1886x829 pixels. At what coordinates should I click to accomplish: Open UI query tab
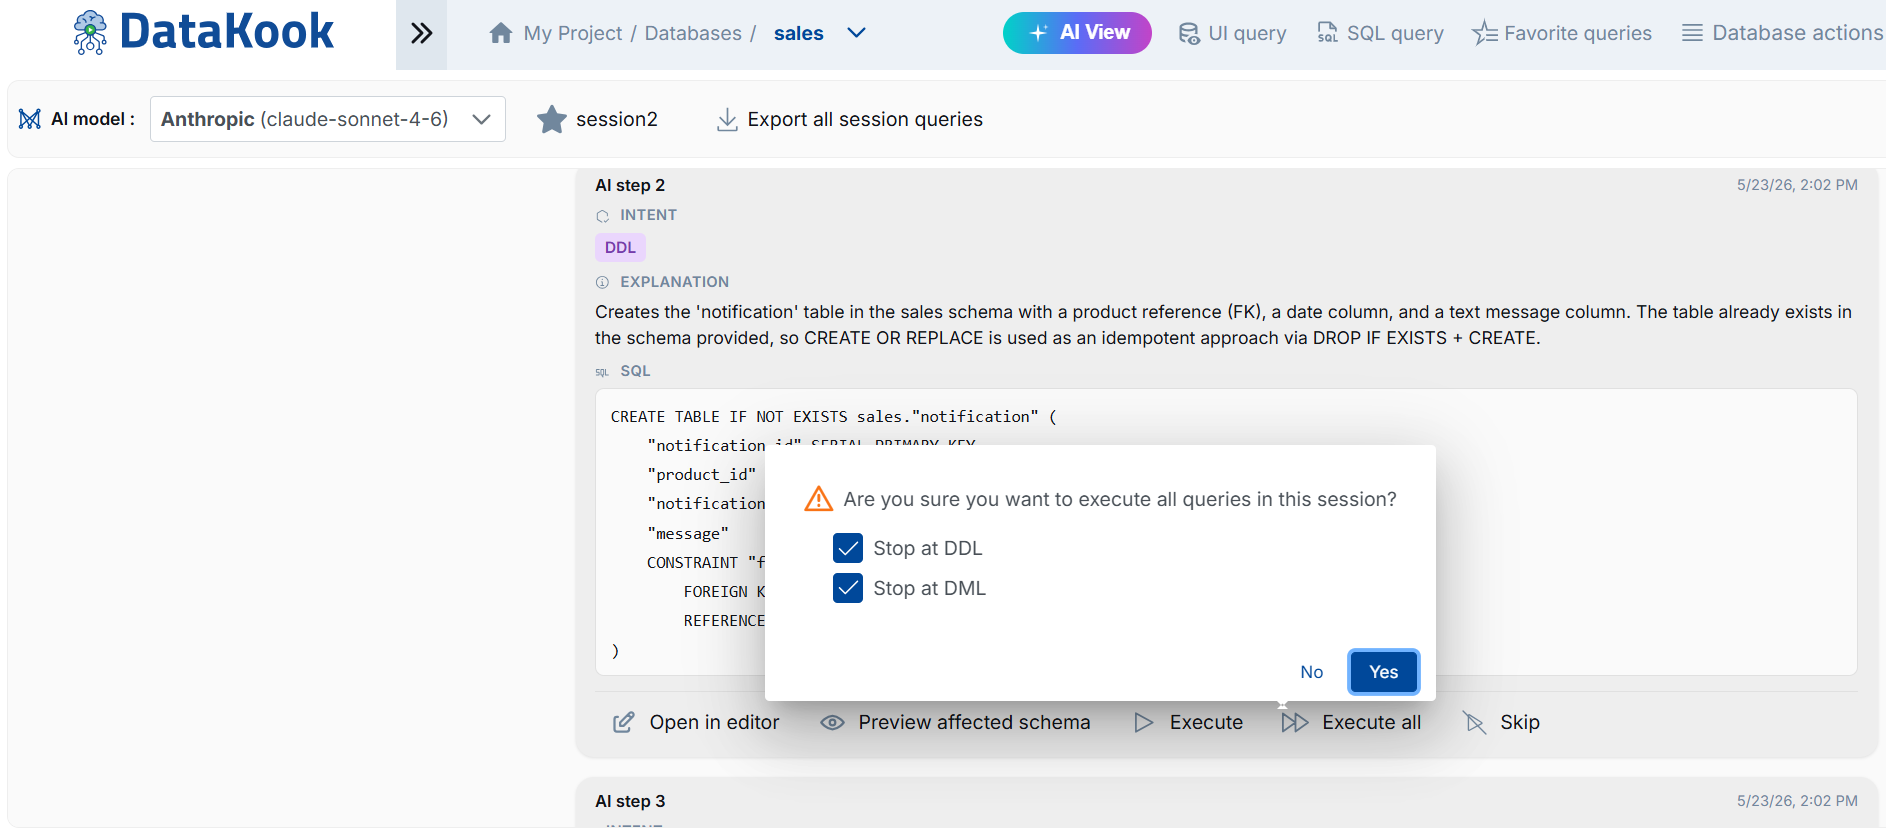1233,33
